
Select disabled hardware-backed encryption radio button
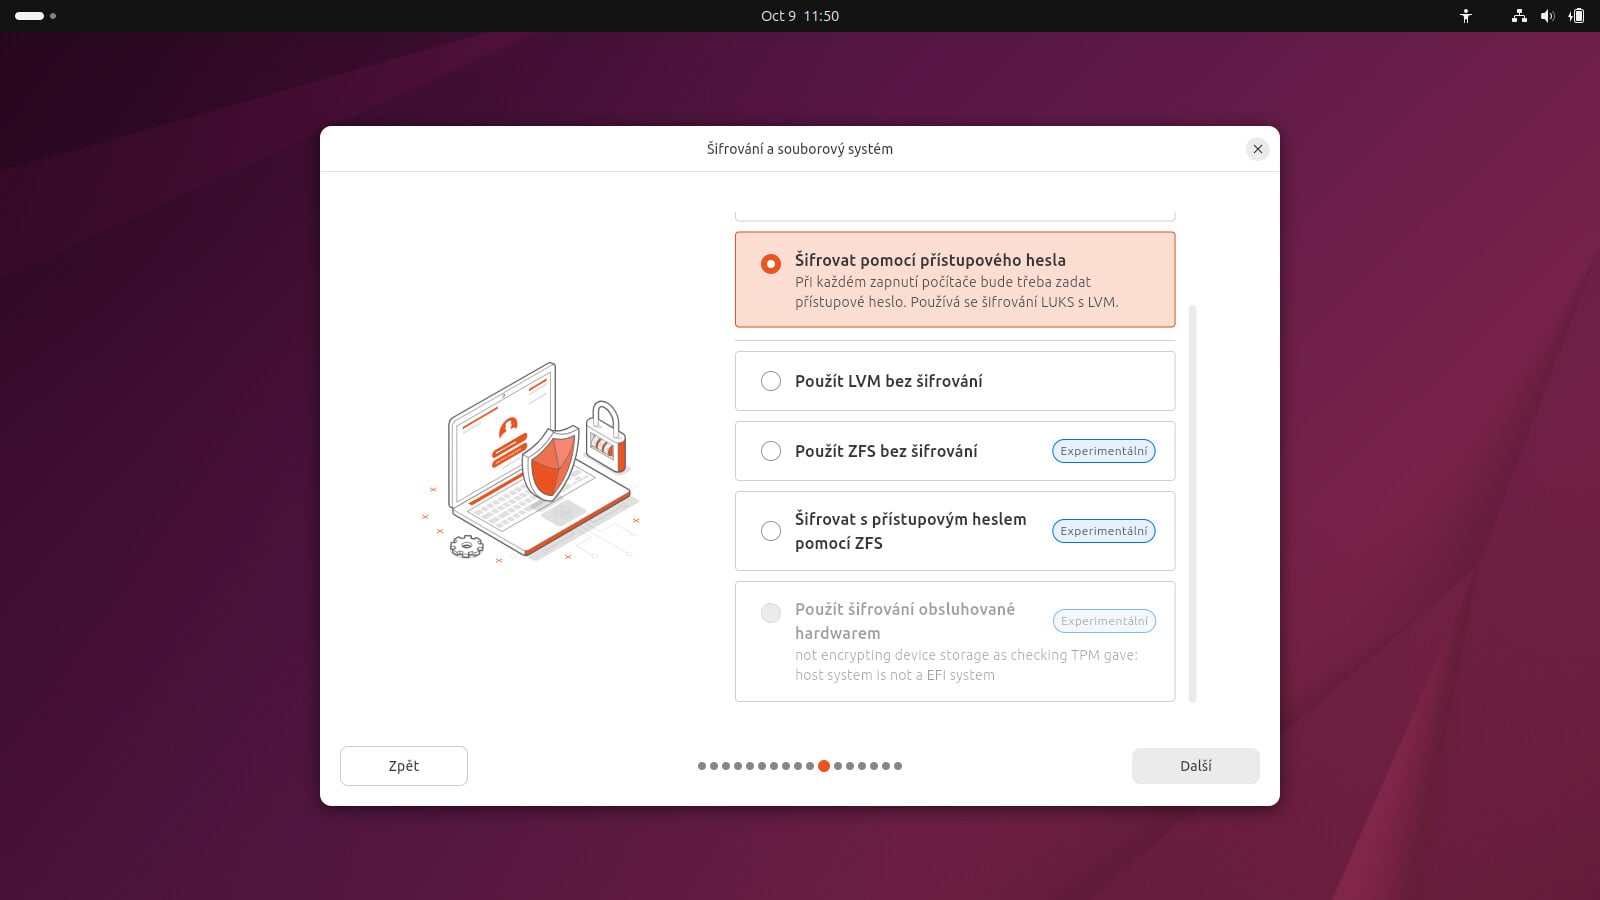pos(771,613)
